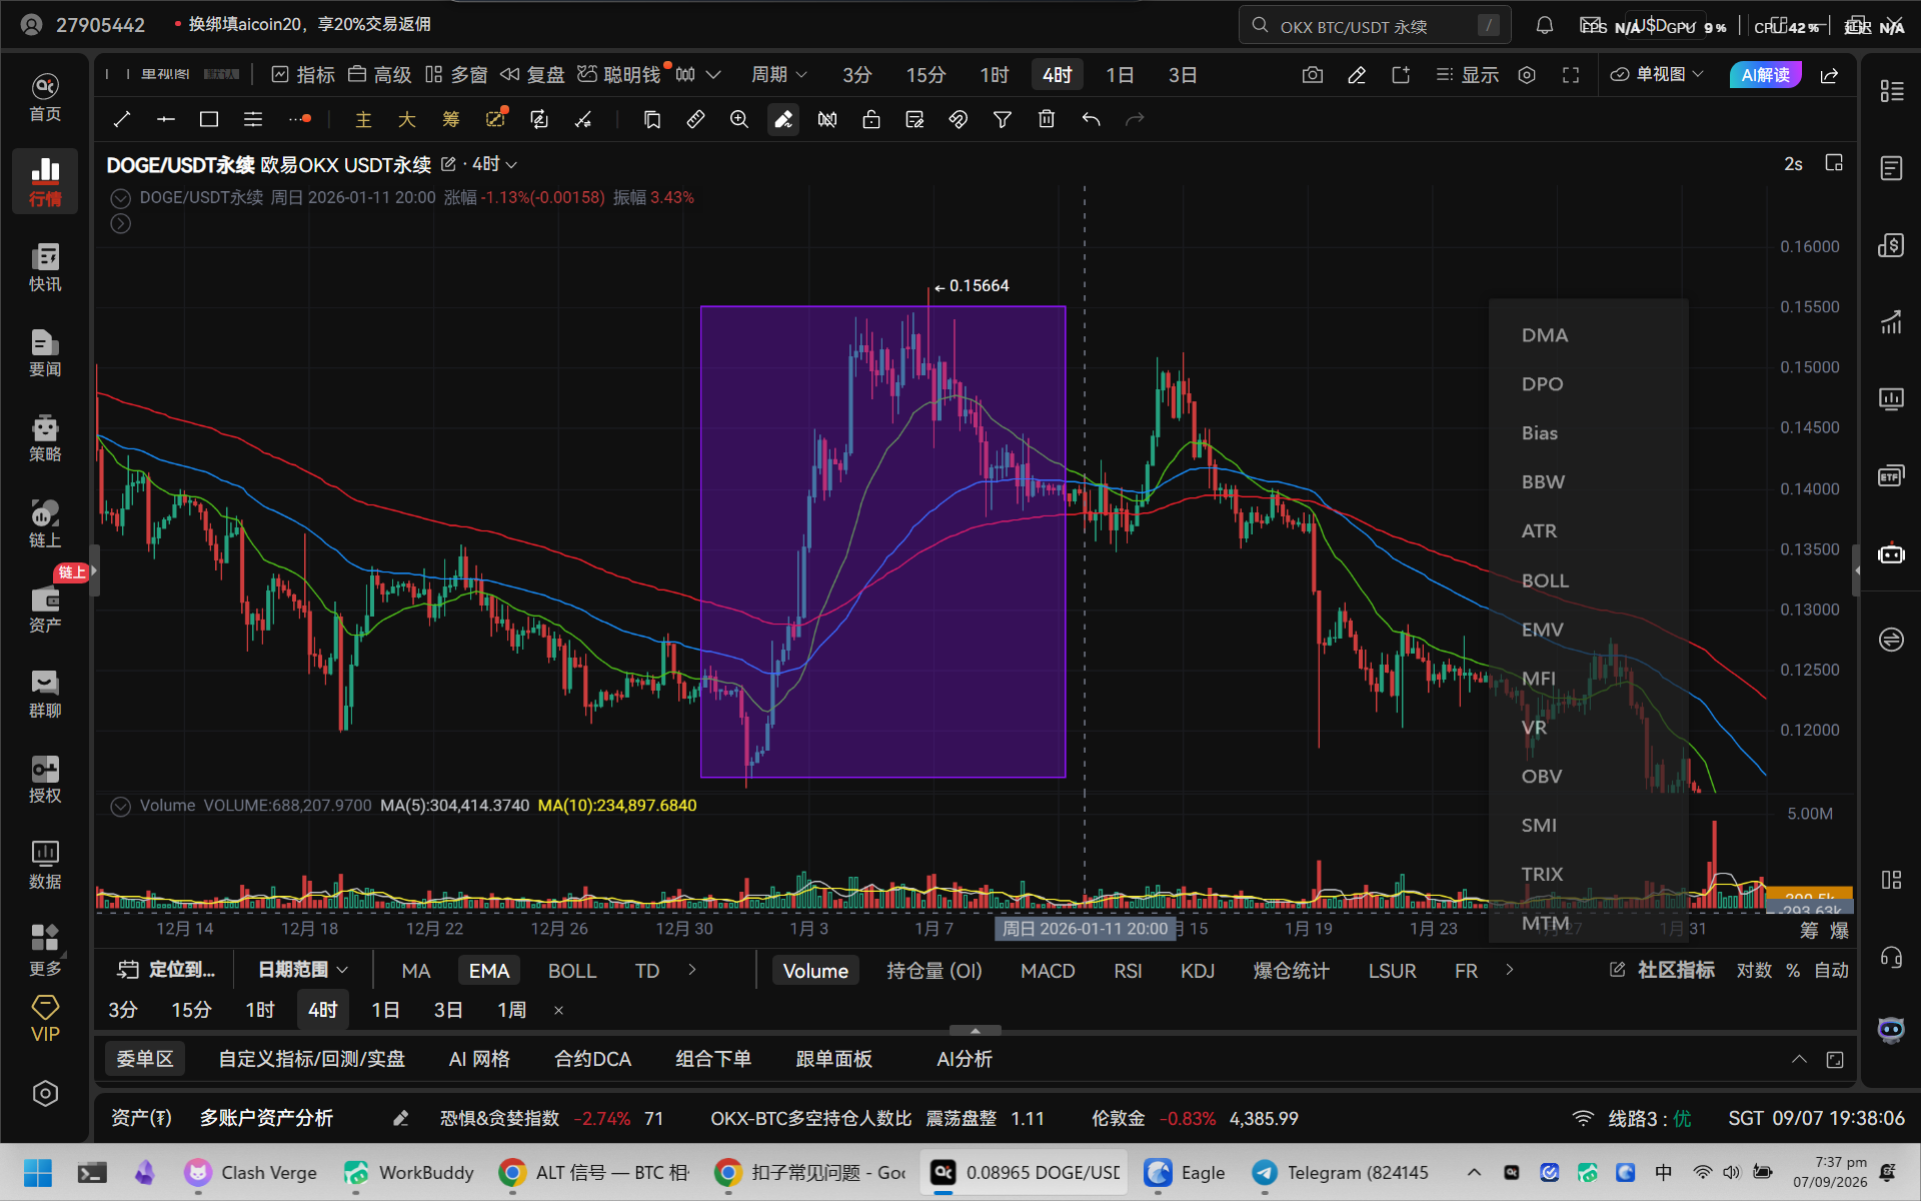This screenshot has height=1201, width=1921.
Task: Click the trash delete drawings icon
Action: pyautogui.click(x=1046, y=120)
